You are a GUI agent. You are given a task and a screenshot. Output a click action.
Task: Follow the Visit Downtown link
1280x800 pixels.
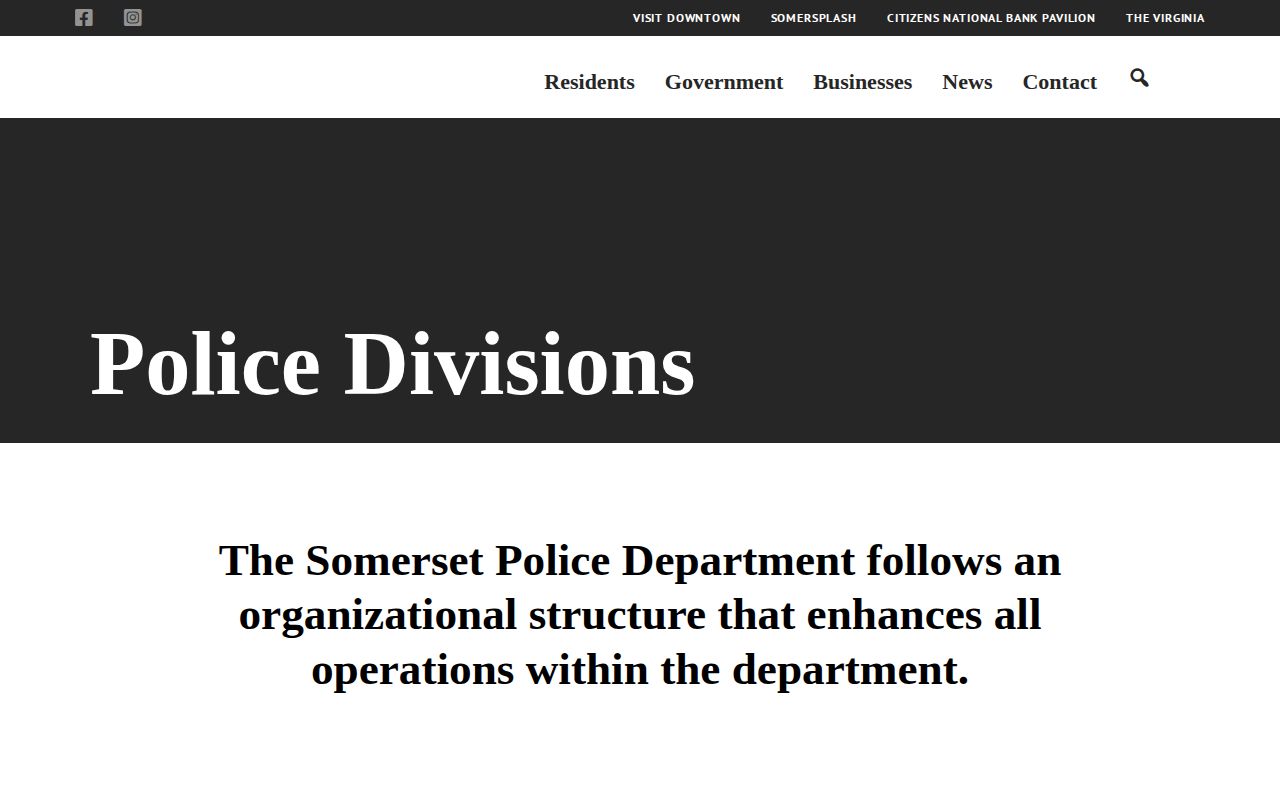[686, 18]
